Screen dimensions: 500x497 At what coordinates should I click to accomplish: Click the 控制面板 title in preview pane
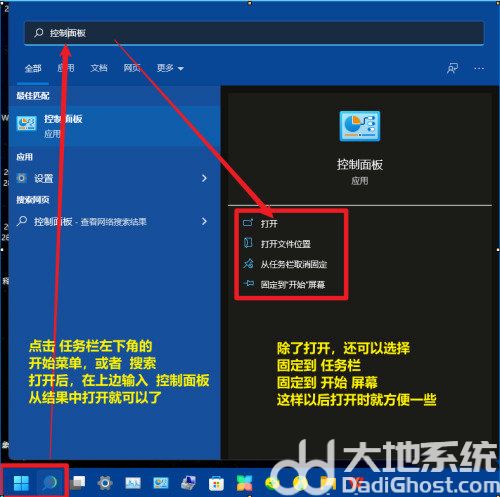pos(360,165)
